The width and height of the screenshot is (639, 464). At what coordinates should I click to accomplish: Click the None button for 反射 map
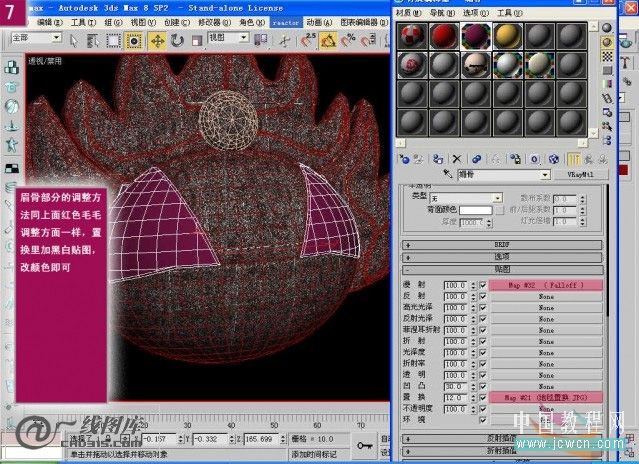point(546,297)
